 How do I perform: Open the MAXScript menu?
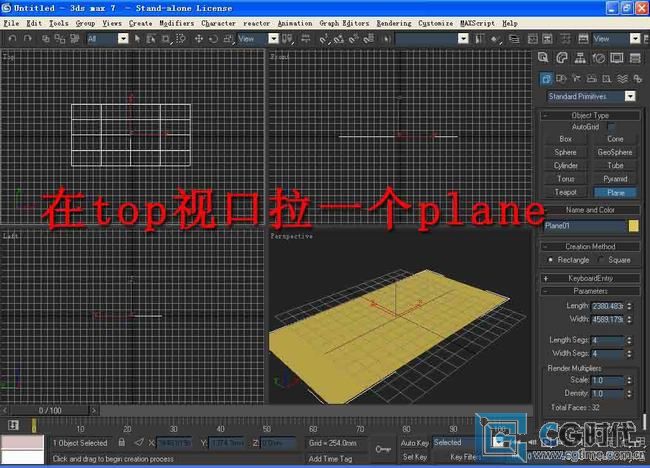click(477, 23)
